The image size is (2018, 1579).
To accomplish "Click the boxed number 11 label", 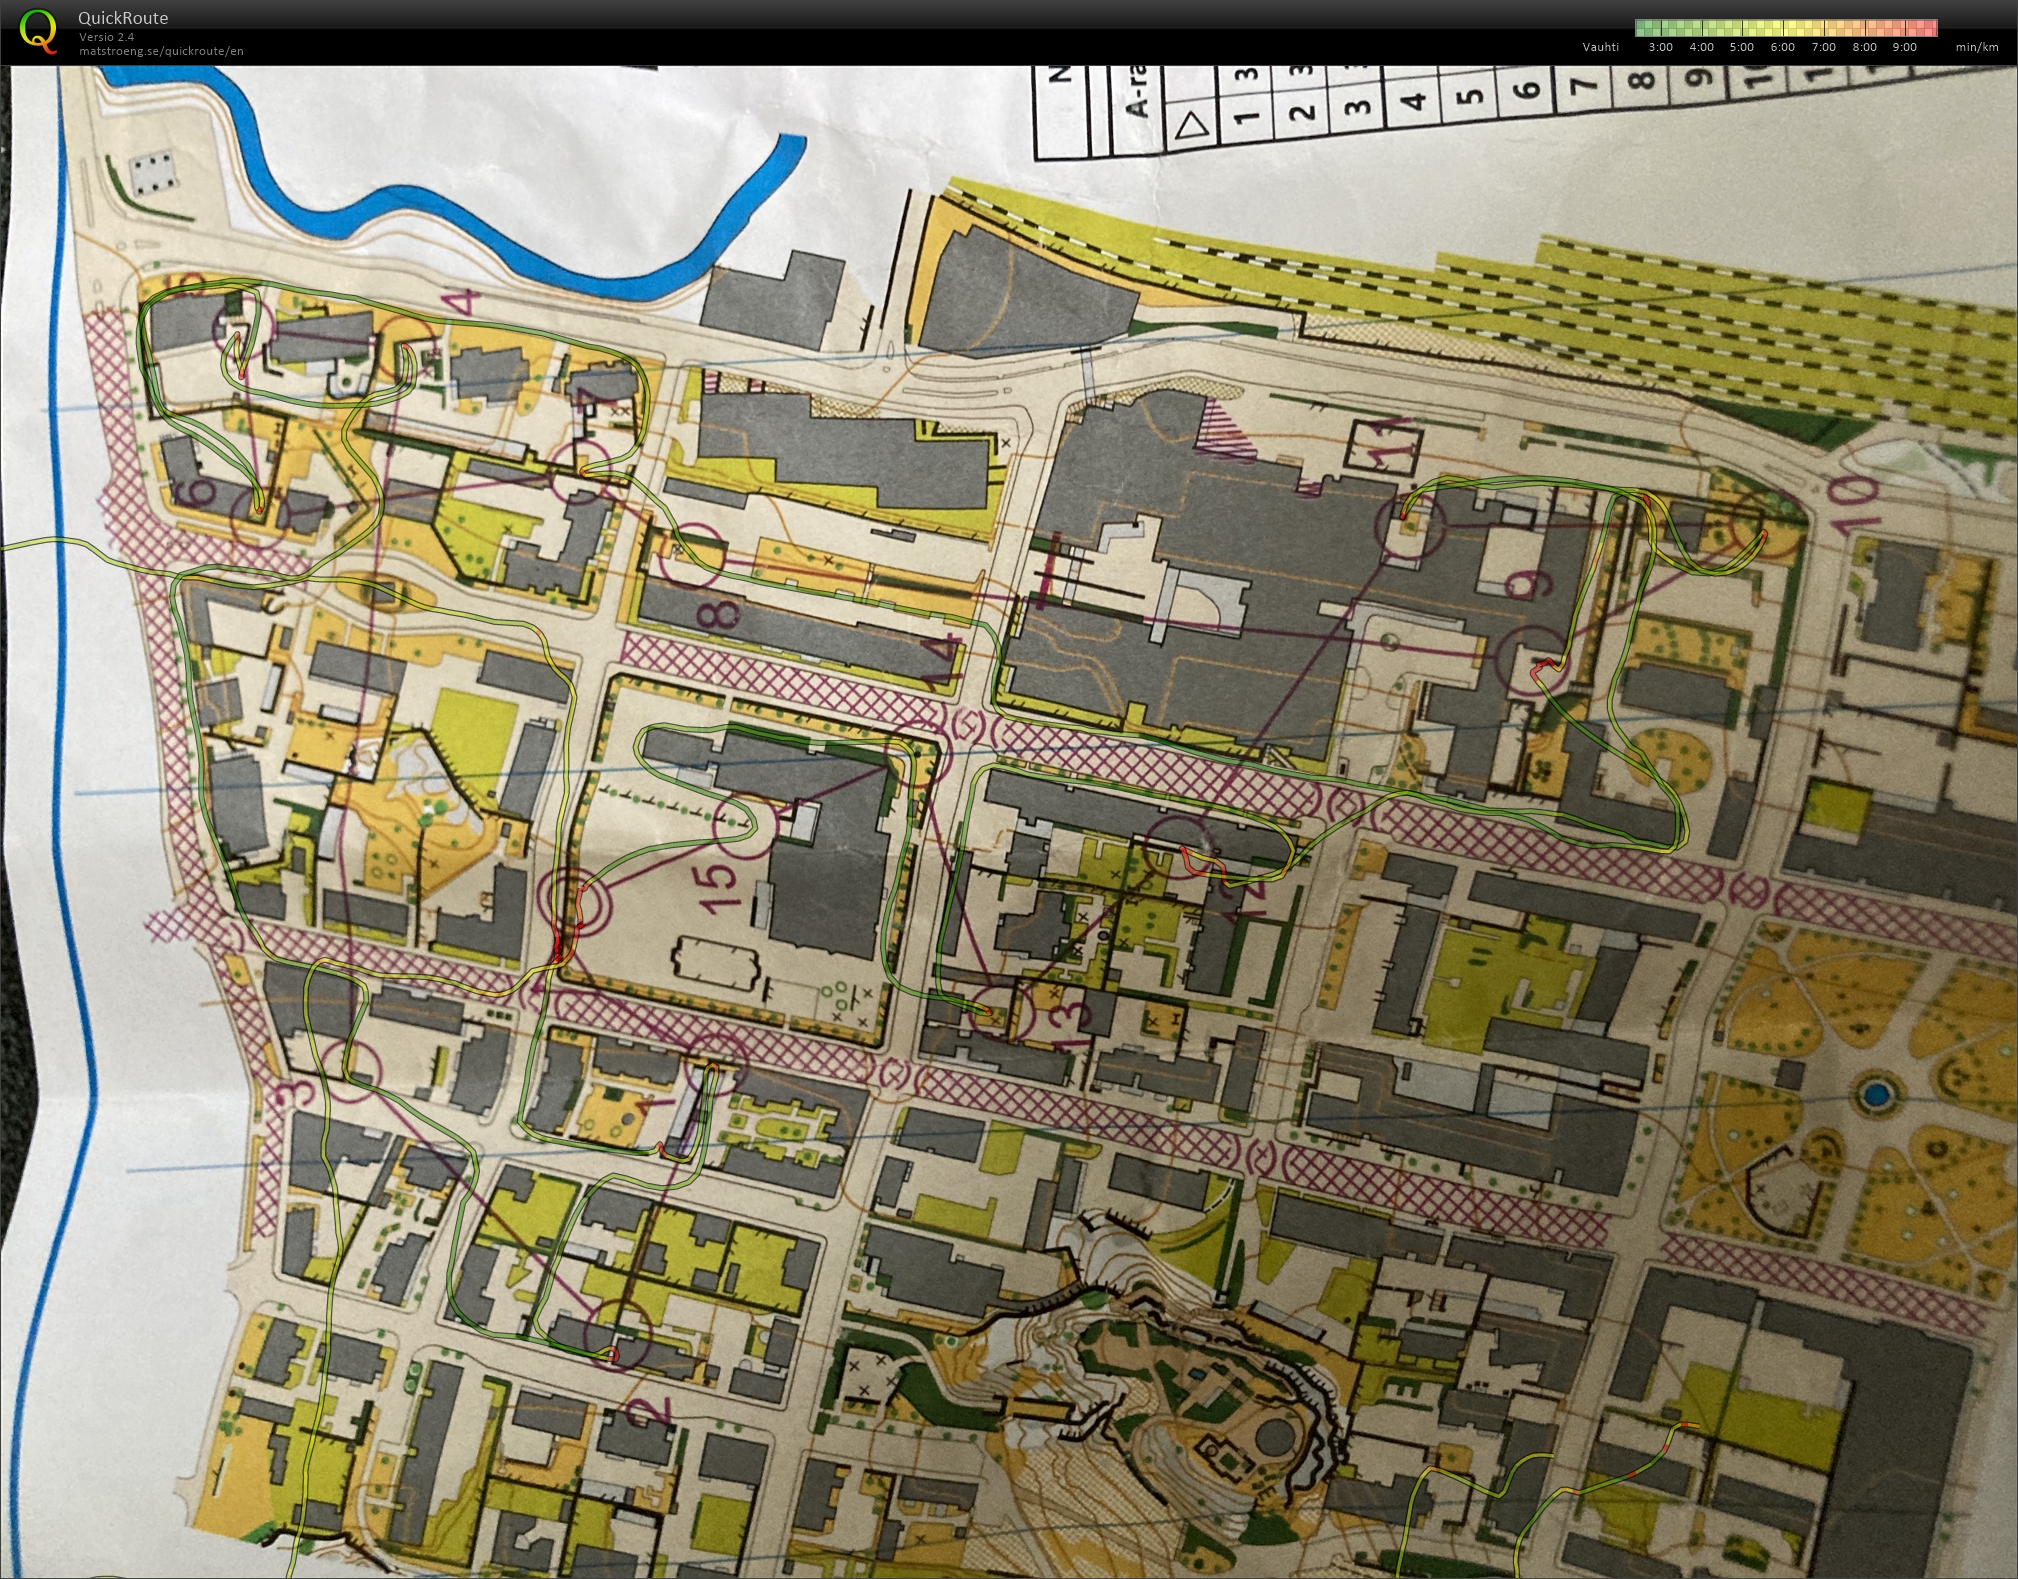I will point(1386,450).
